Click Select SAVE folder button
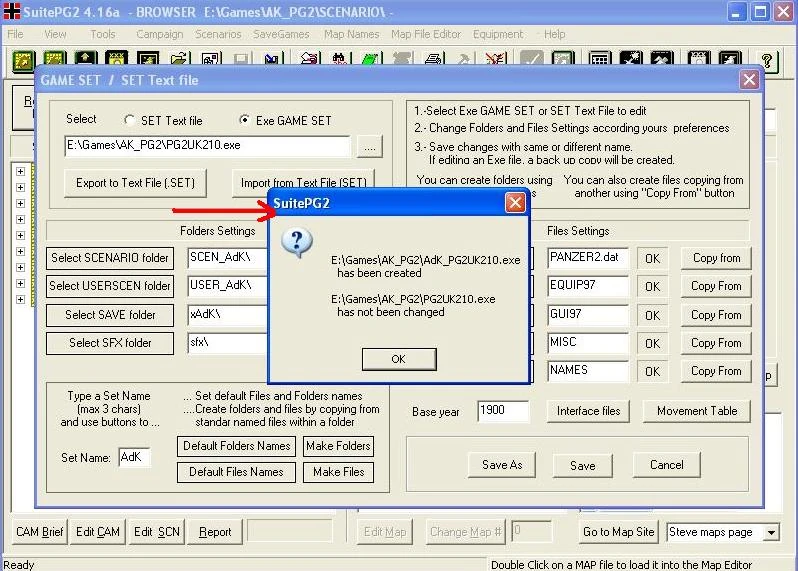 click(x=110, y=315)
